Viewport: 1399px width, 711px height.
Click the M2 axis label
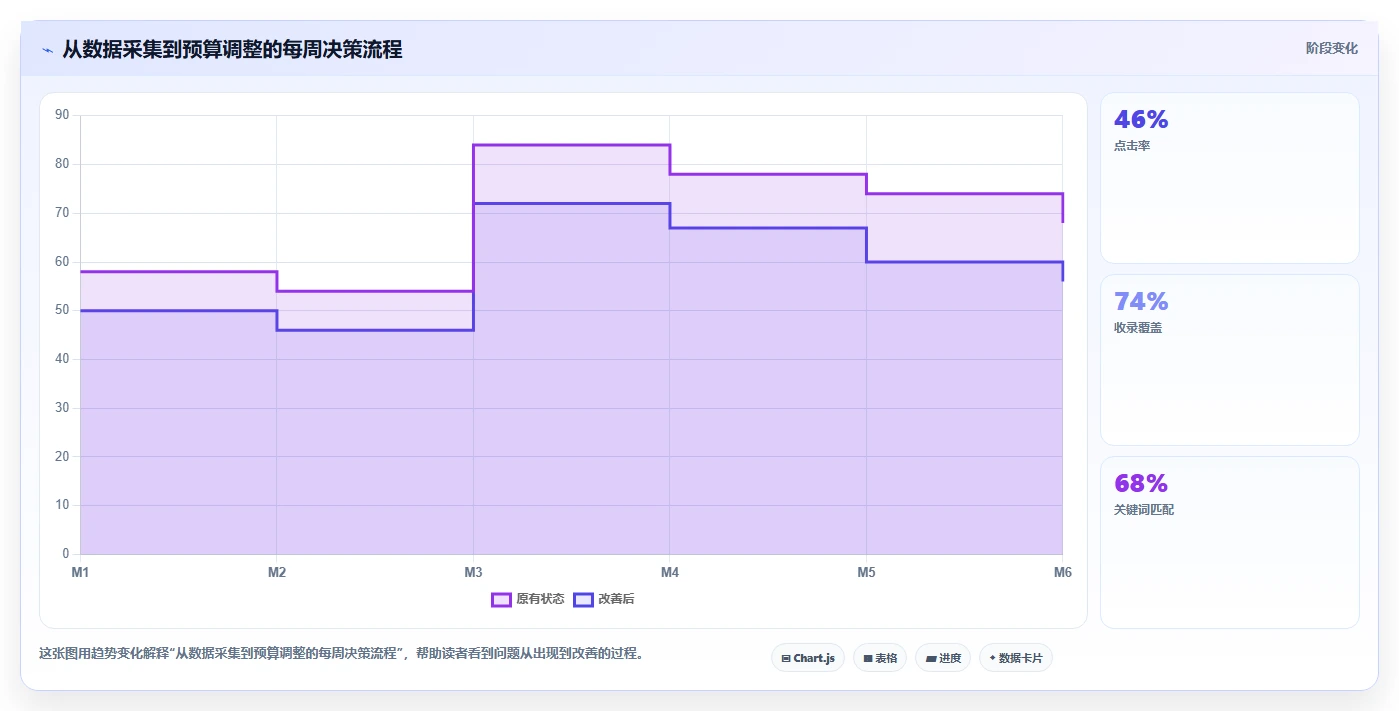pos(277,573)
